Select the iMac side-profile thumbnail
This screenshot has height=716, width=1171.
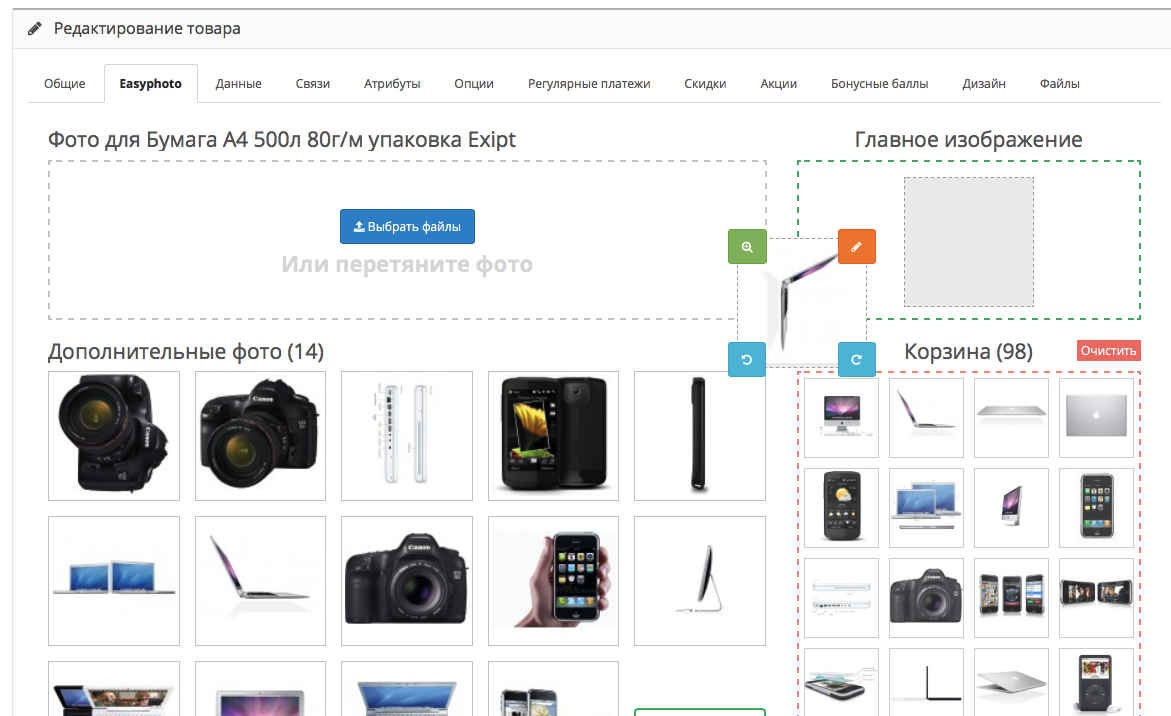(700, 580)
